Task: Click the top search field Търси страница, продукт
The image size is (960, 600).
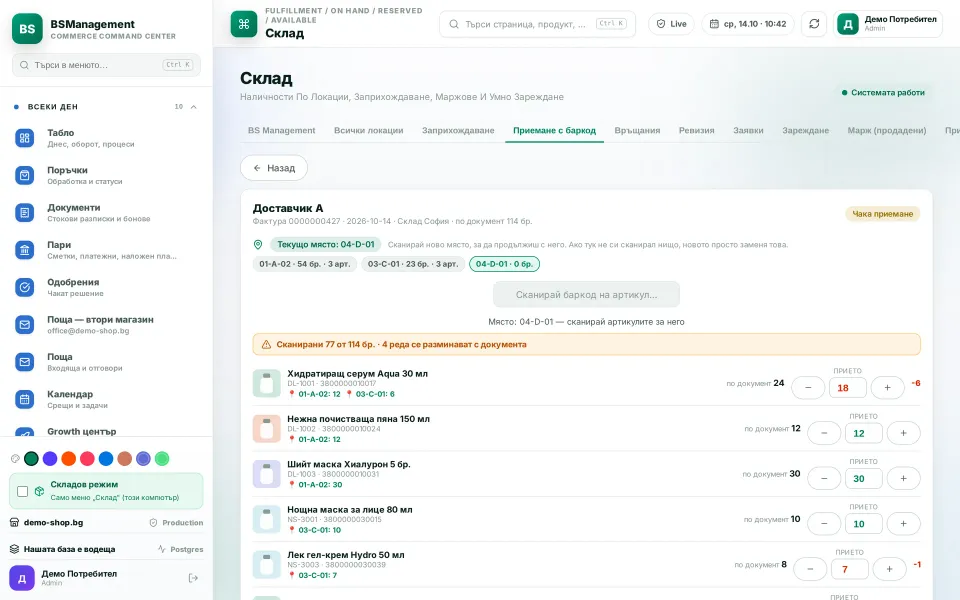Action: (538, 24)
